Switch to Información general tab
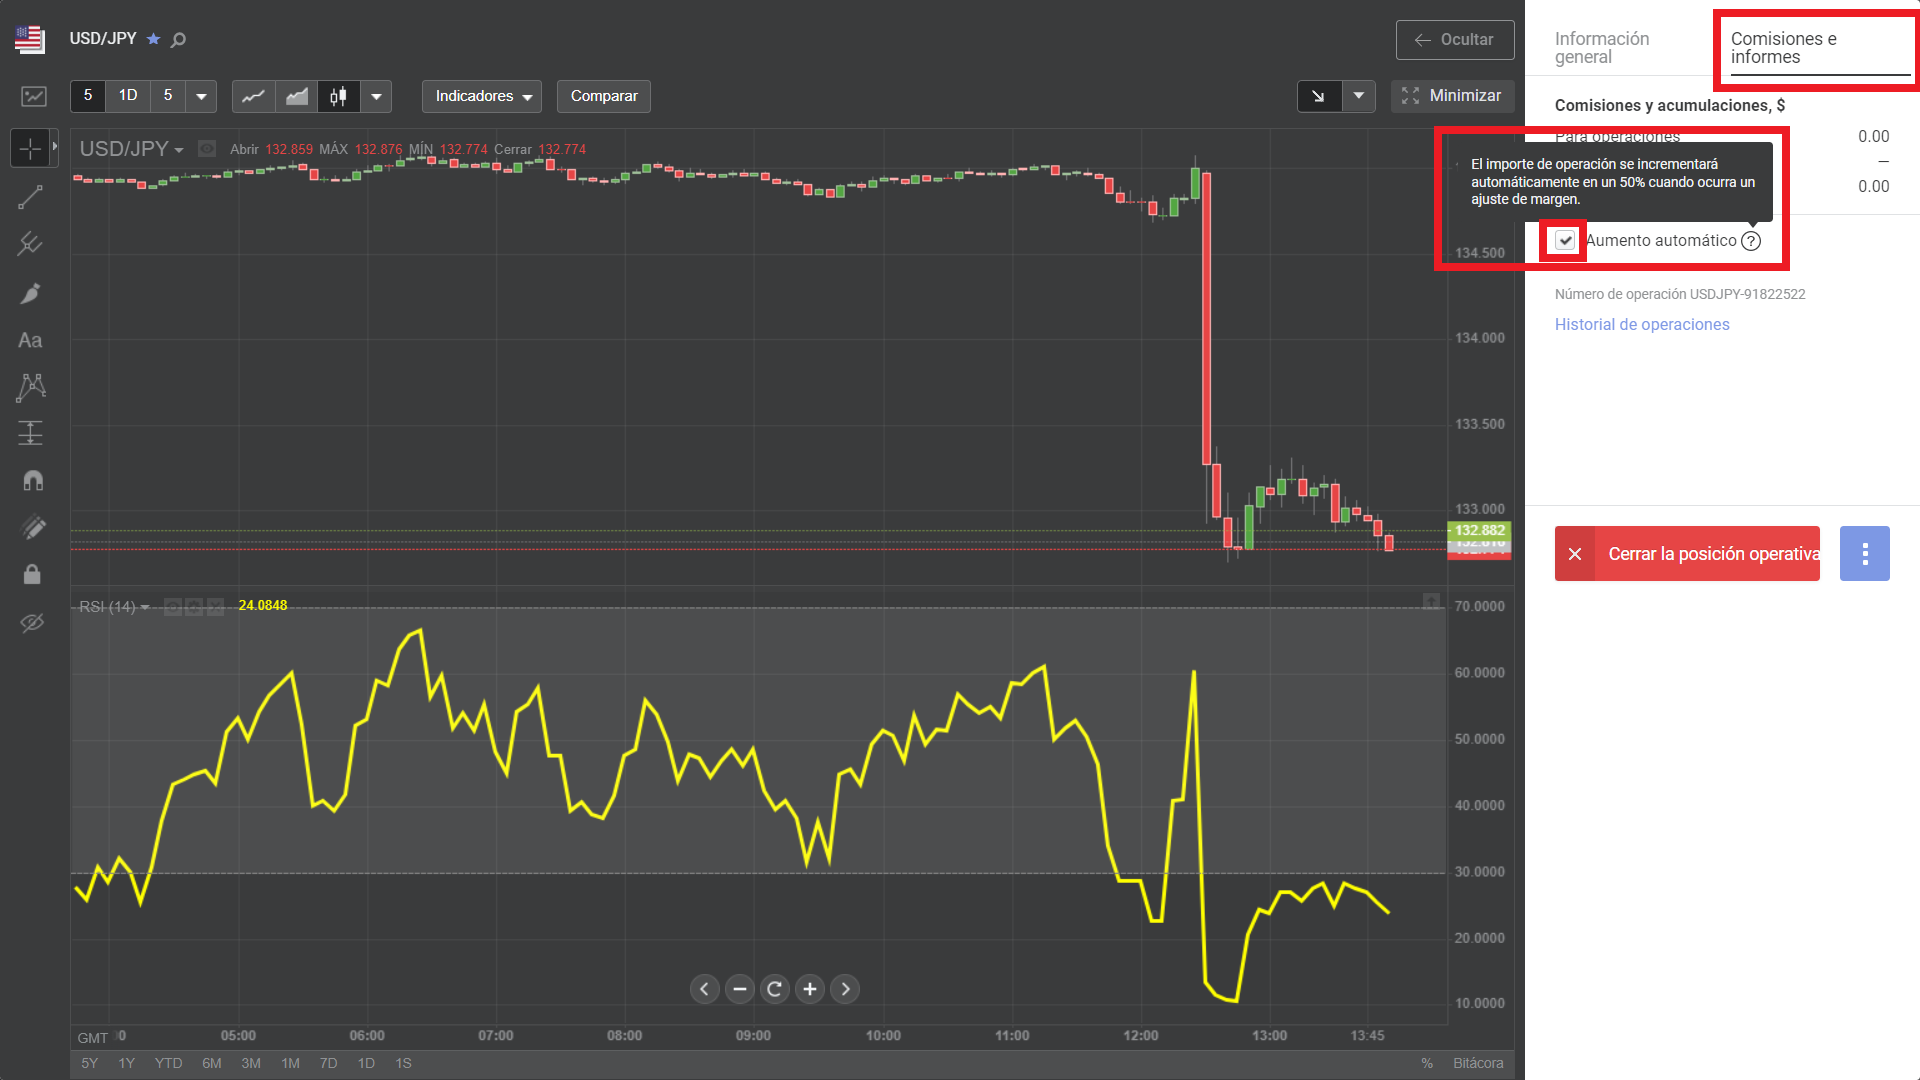This screenshot has width=1920, height=1080. [1601, 48]
